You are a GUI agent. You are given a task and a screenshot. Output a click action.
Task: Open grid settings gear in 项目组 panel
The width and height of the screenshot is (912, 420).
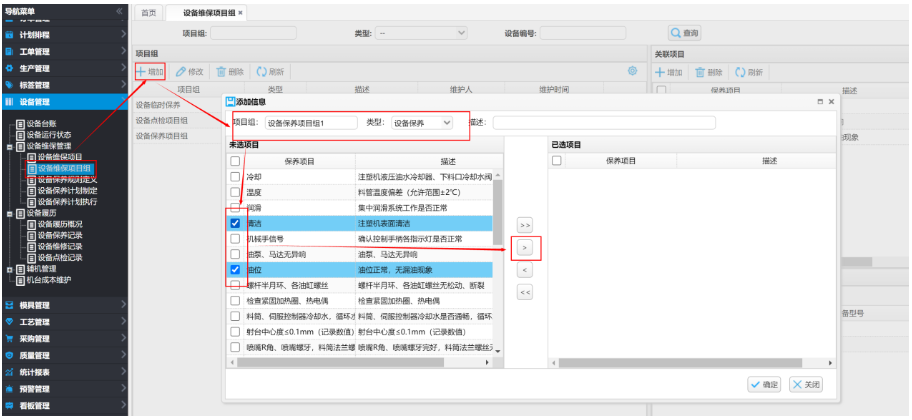pos(632,71)
